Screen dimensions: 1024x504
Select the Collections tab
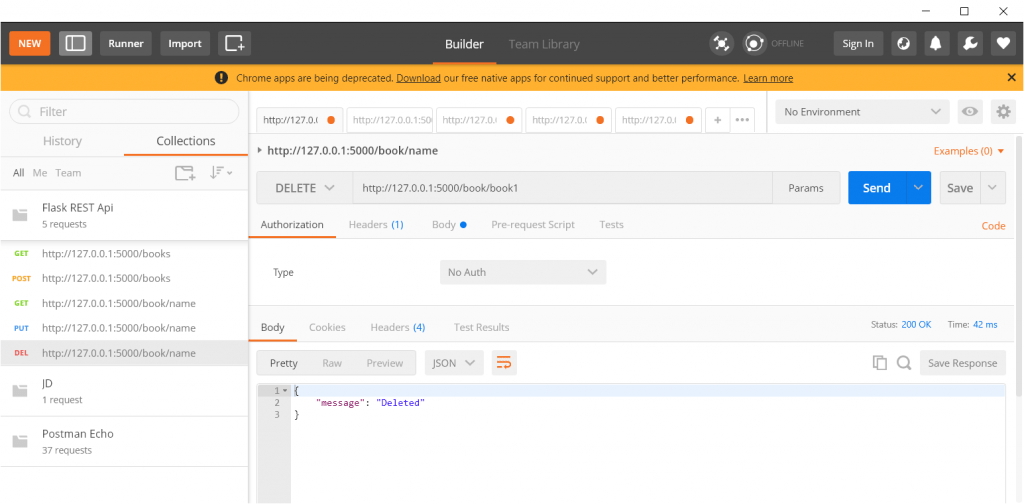(186, 141)
